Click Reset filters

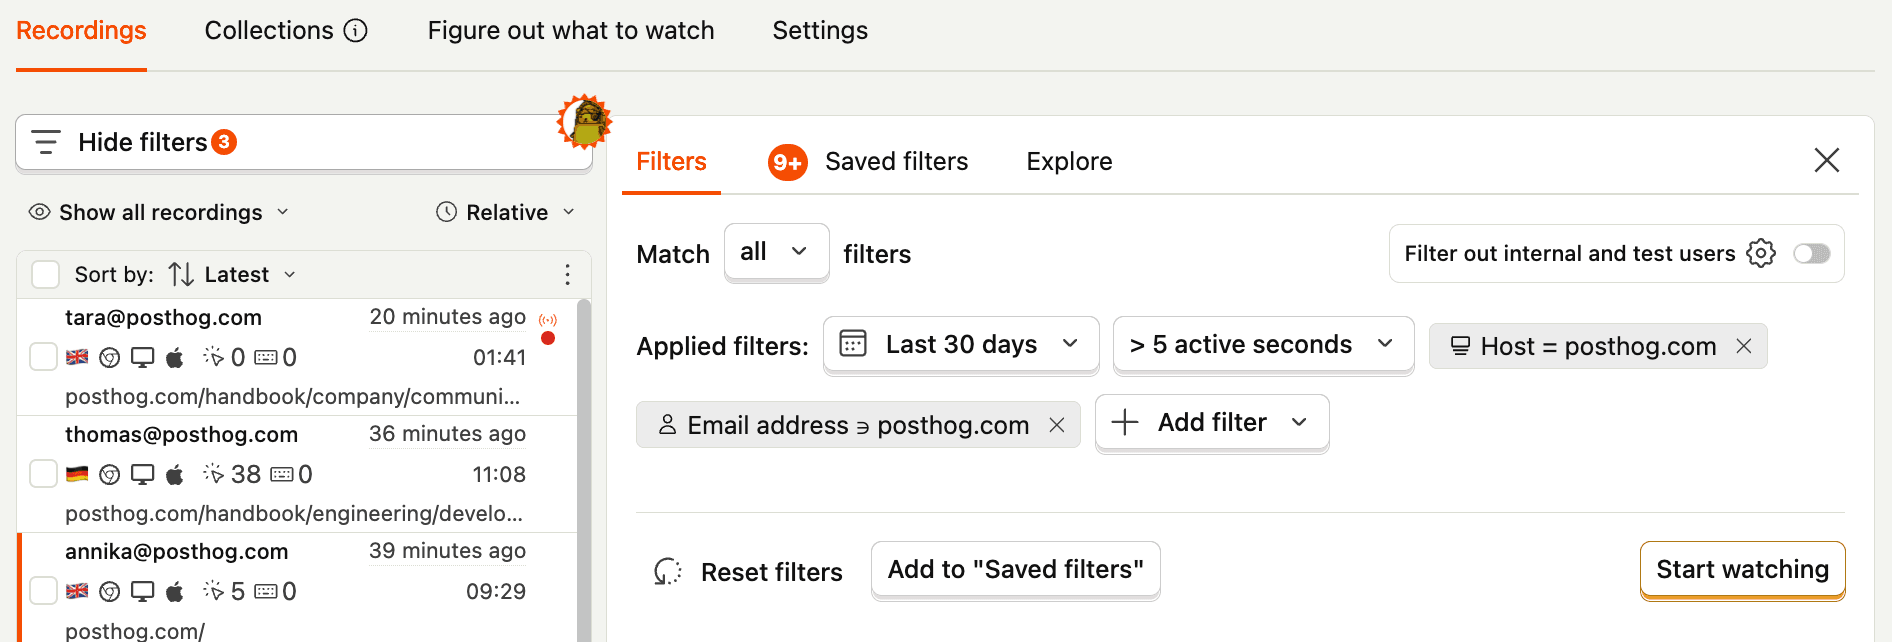[748, 572]
